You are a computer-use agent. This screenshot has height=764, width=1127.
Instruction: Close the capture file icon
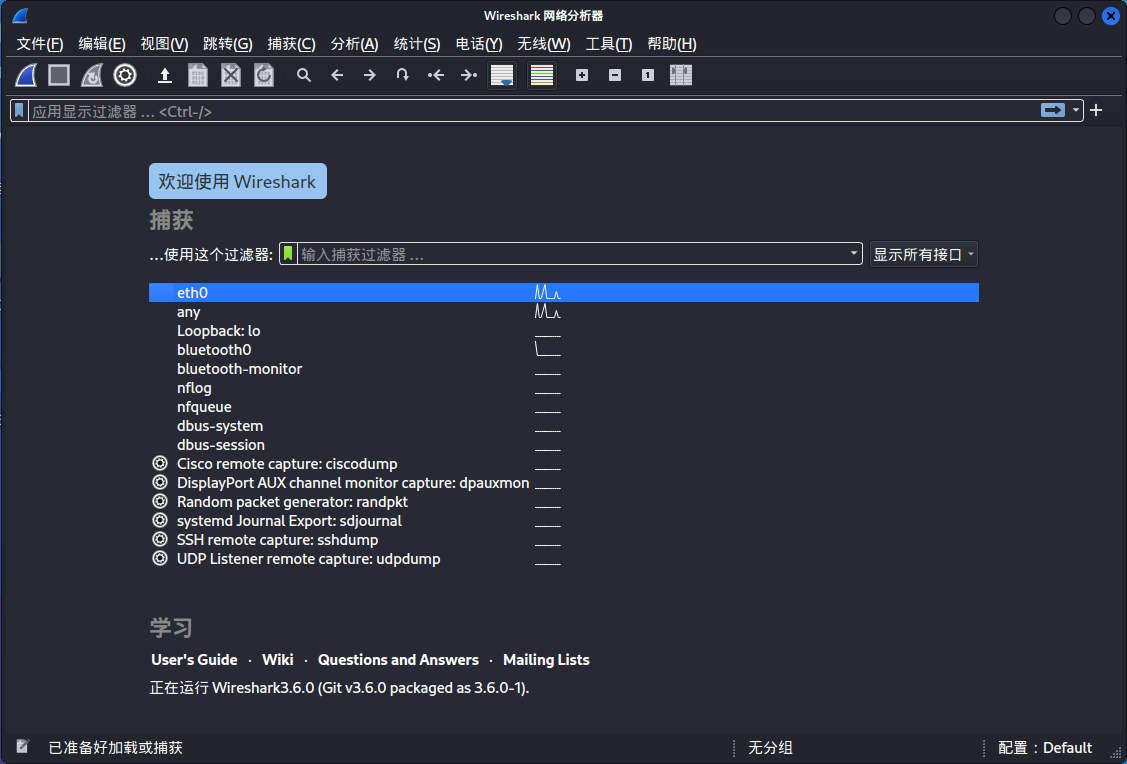(x=231, y=75)
